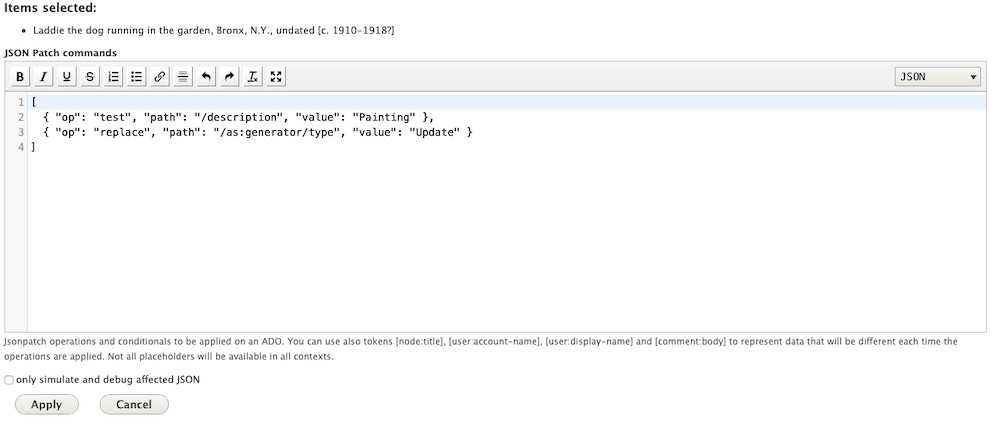Image resolution: width=993 pixels, height=428 pixels.
Task: Insert a numbered list
Action: click(x=114, y=77)
